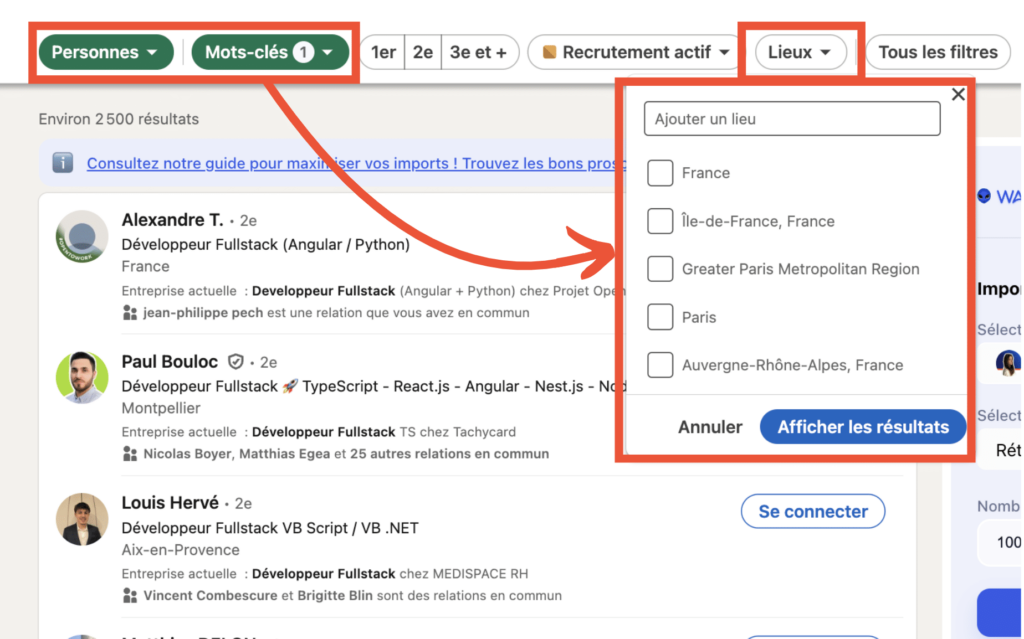Click the Montpellier location text
The height and width of the screenshot is (639, 1024).
(161, 408)
